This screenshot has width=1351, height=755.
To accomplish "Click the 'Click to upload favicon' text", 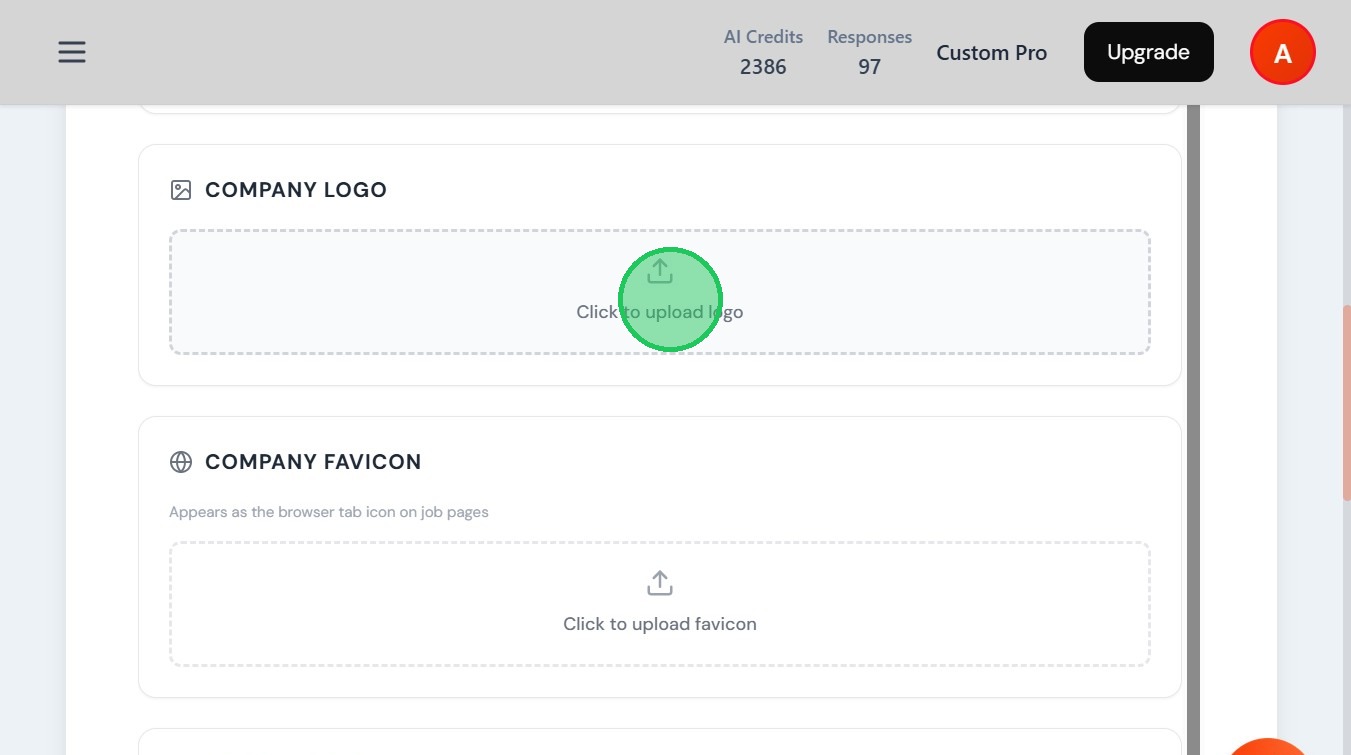I will (x=660, y=624).
